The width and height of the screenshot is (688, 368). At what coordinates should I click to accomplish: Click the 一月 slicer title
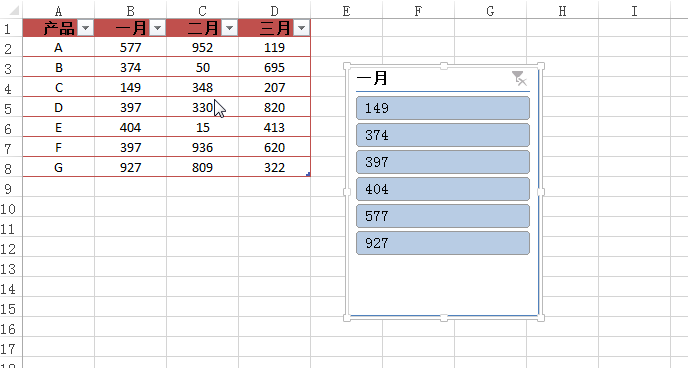(x=372, y=79)
